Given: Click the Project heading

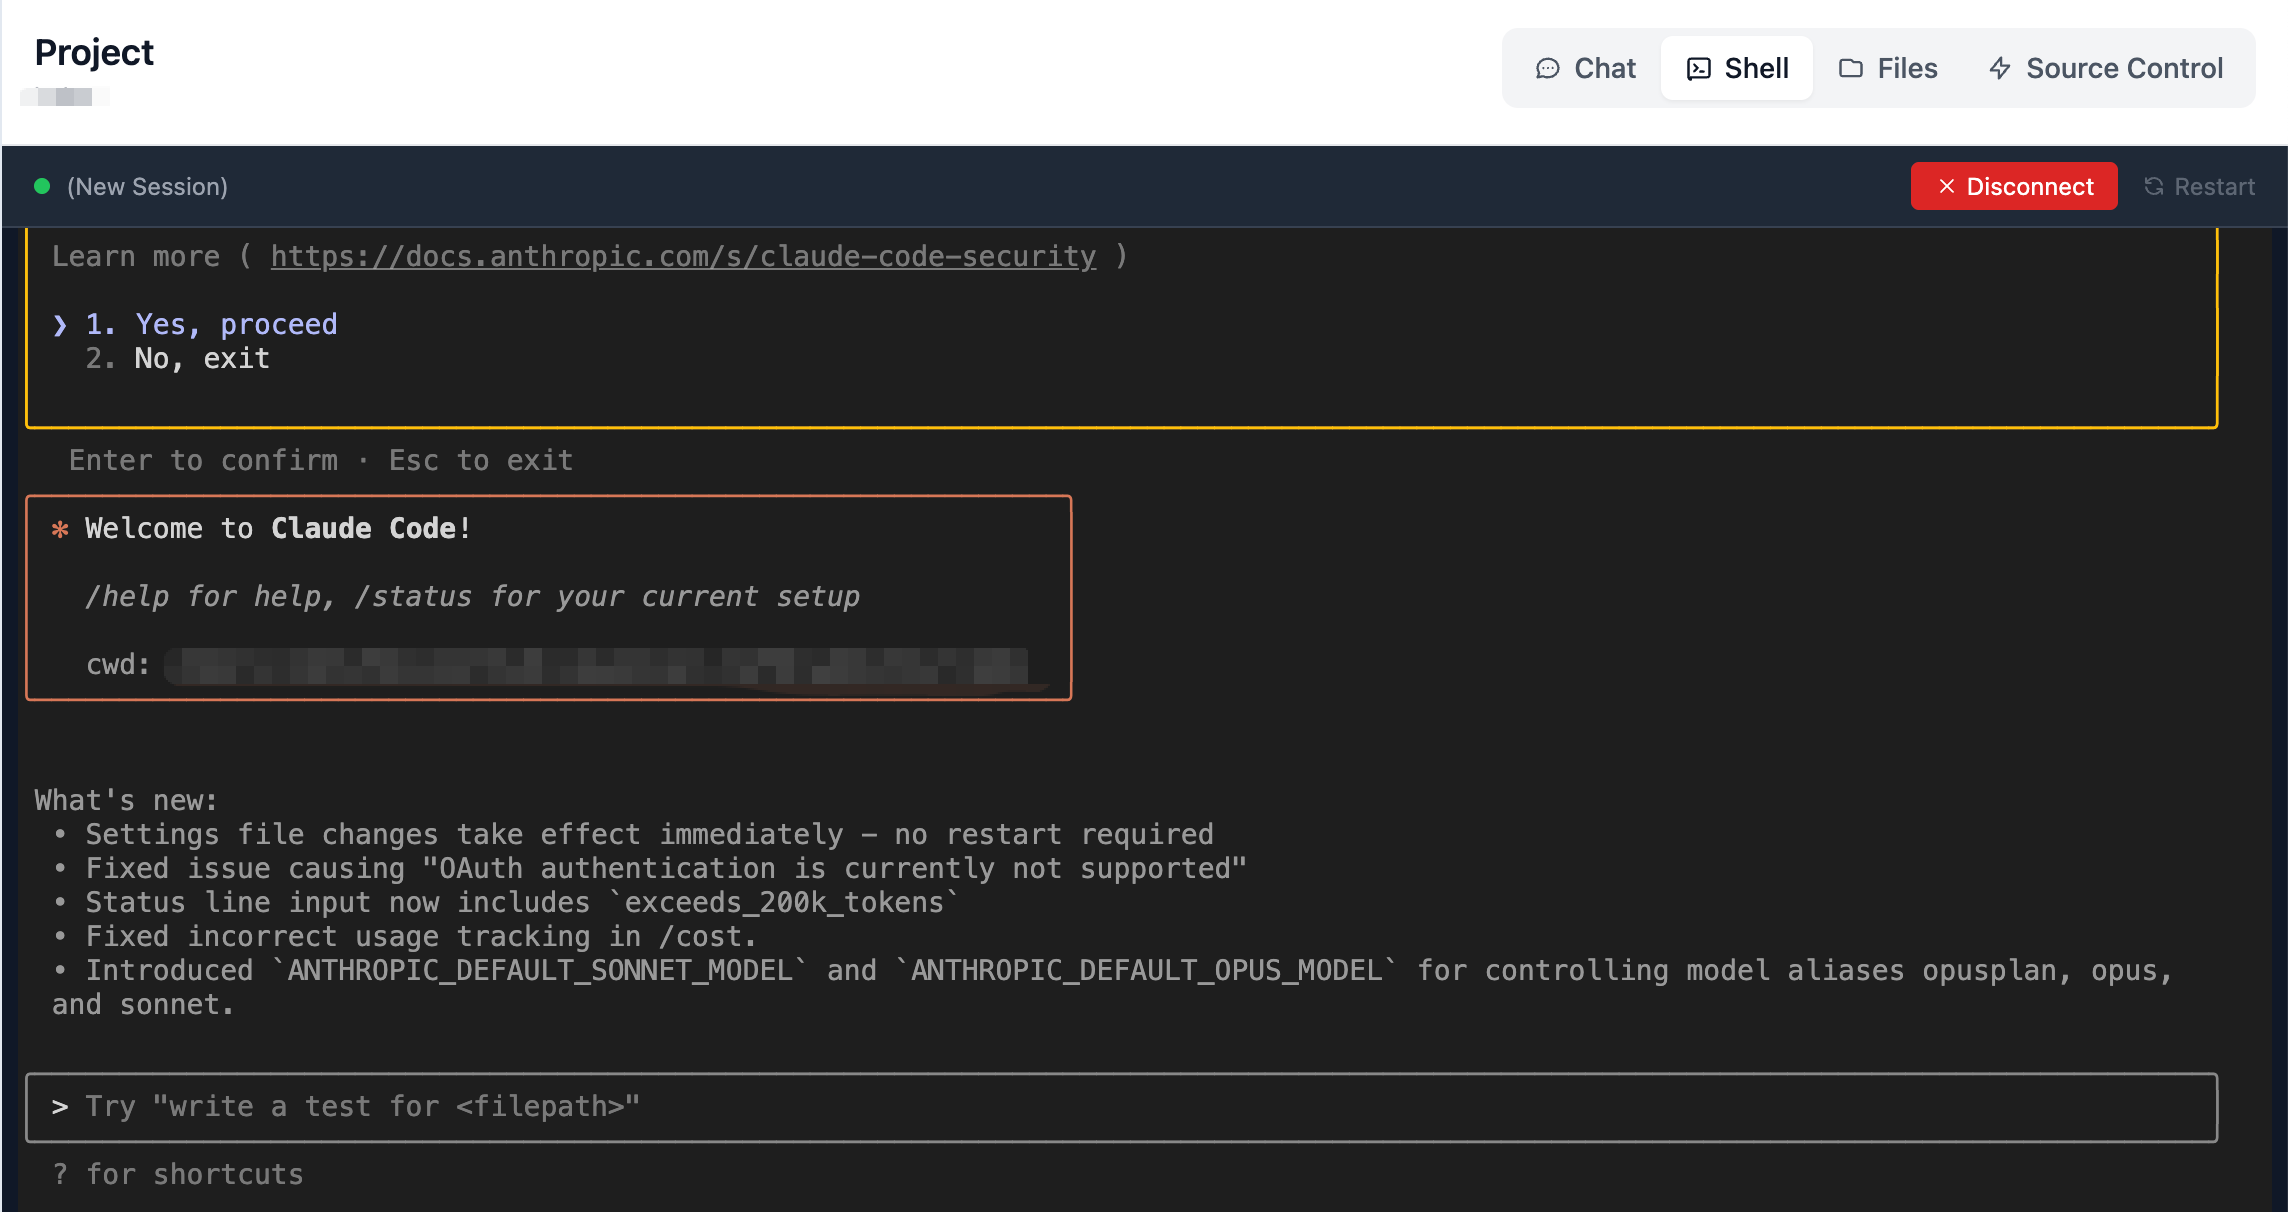Looking at the screenshot, I should [94, 52].
